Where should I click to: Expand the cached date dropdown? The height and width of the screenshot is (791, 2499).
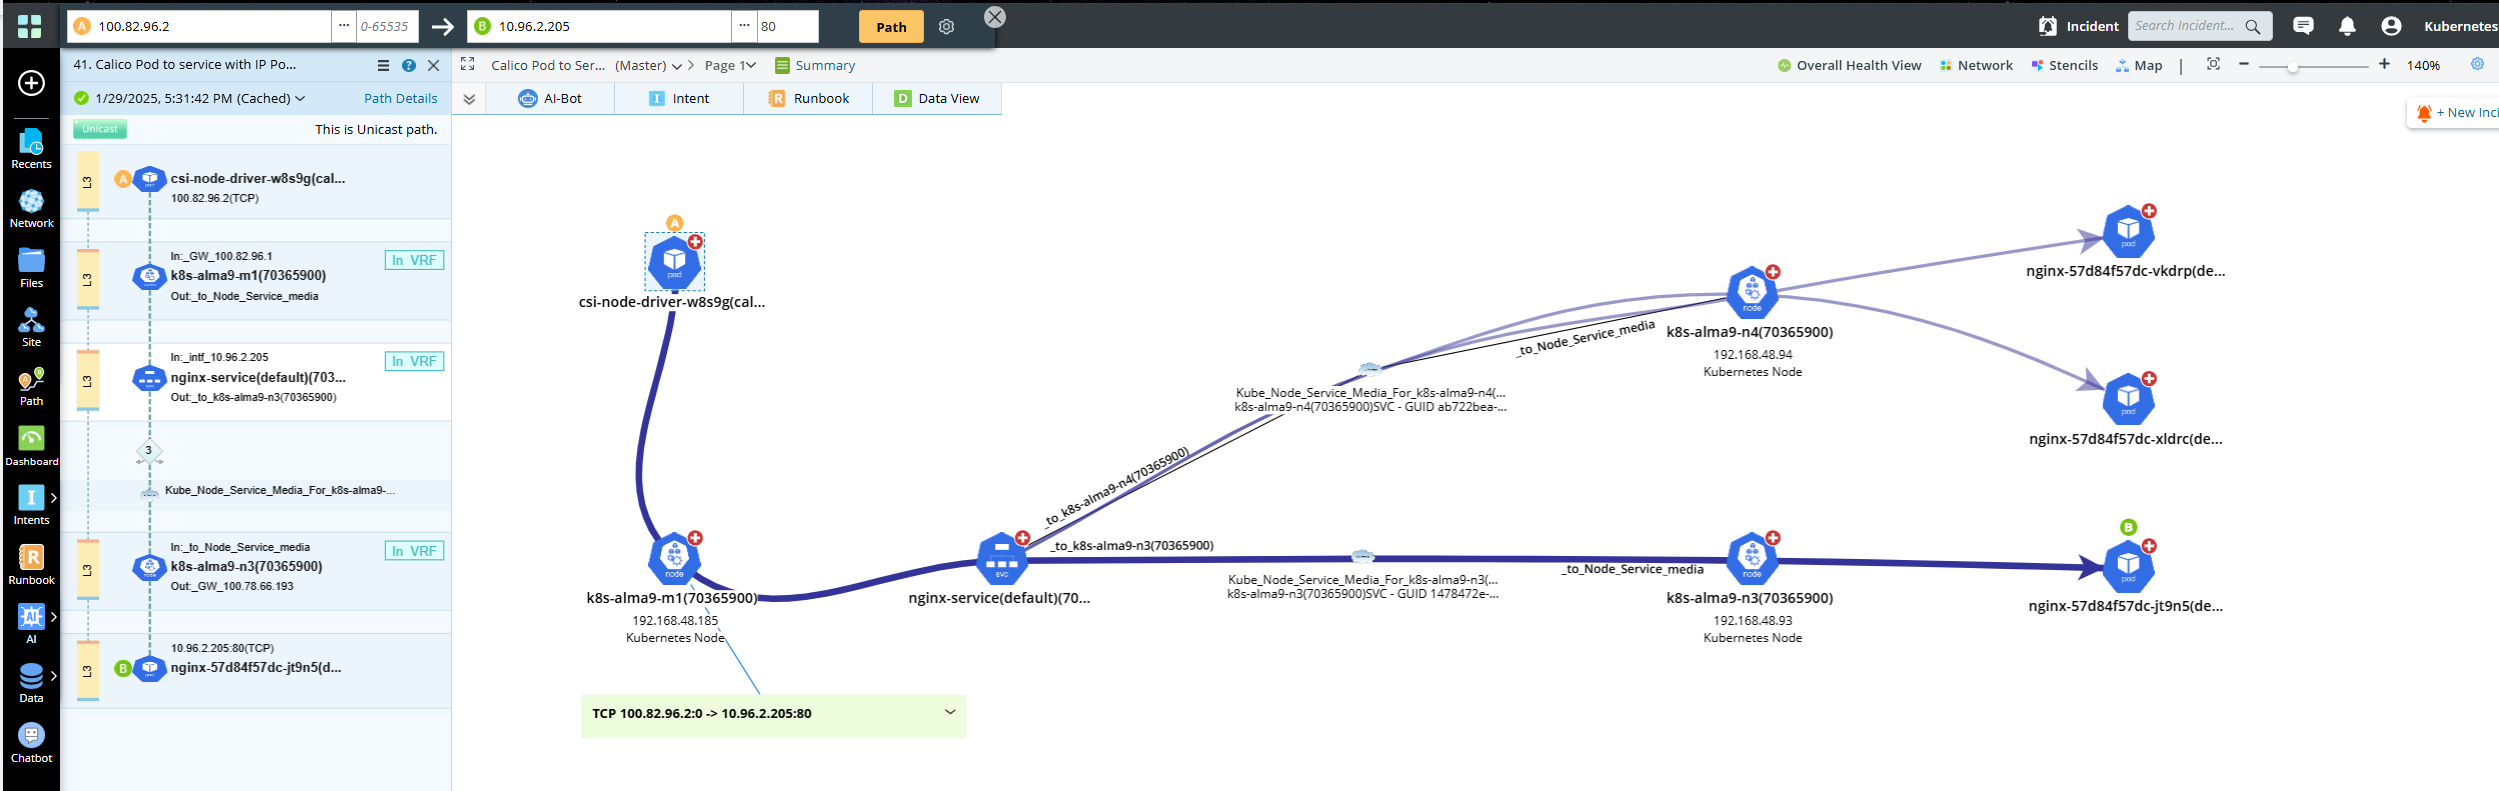300,98
